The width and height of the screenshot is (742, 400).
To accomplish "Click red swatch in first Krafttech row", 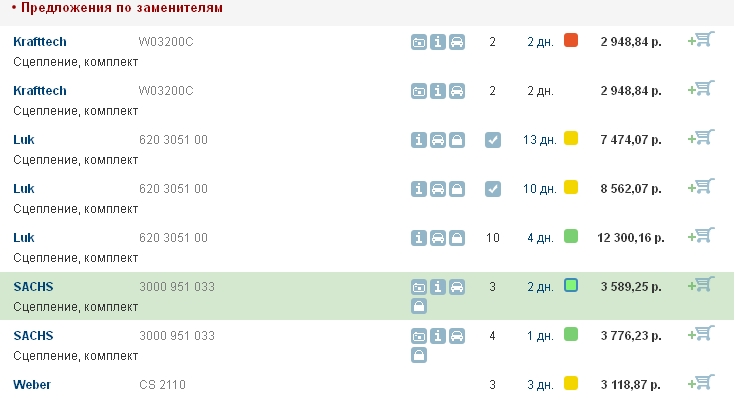I will [x=571, y=40].
